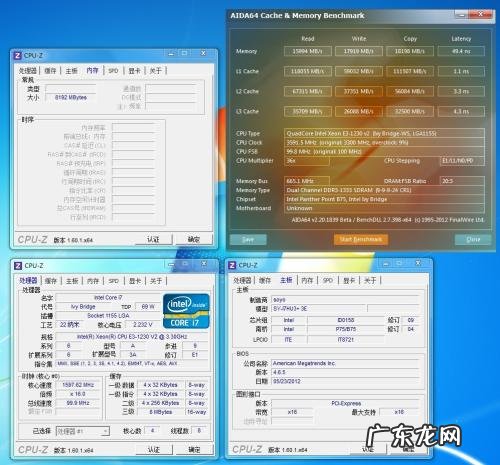Click the Memory Write result field in AIDA64
500x465 pixels.
(359, 51)
